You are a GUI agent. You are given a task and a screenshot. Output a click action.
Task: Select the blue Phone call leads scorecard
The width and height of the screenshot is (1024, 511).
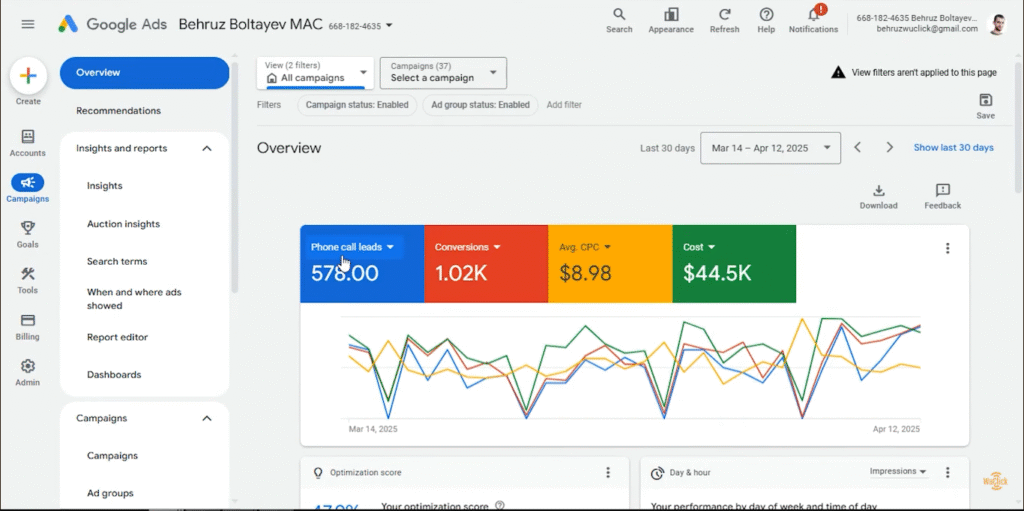coord(362,264)
